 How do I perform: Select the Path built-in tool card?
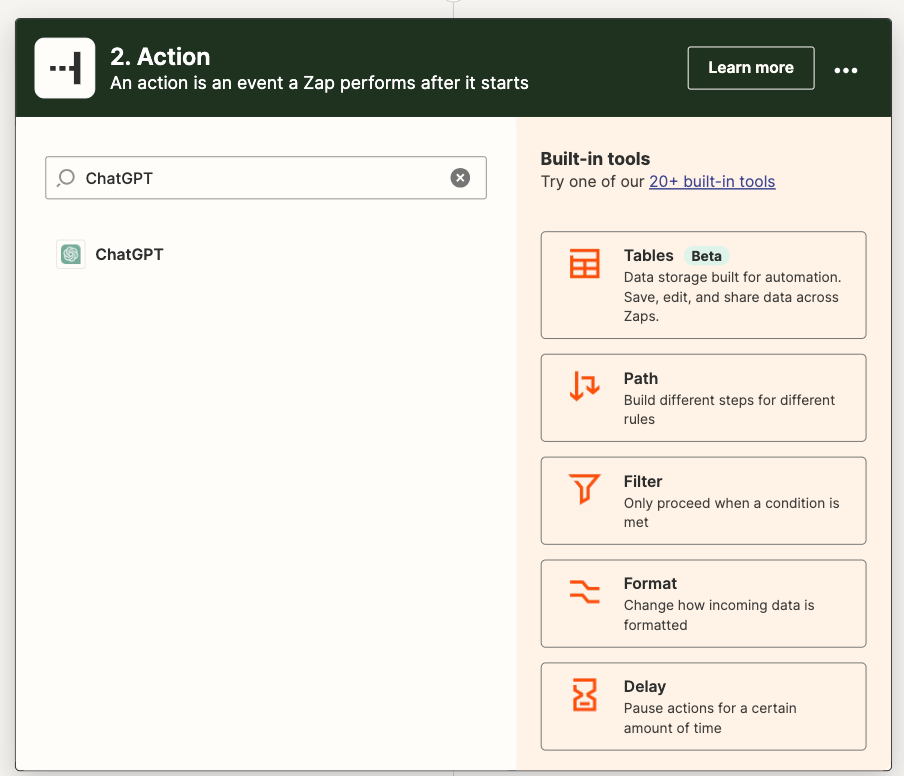(703, 398)
